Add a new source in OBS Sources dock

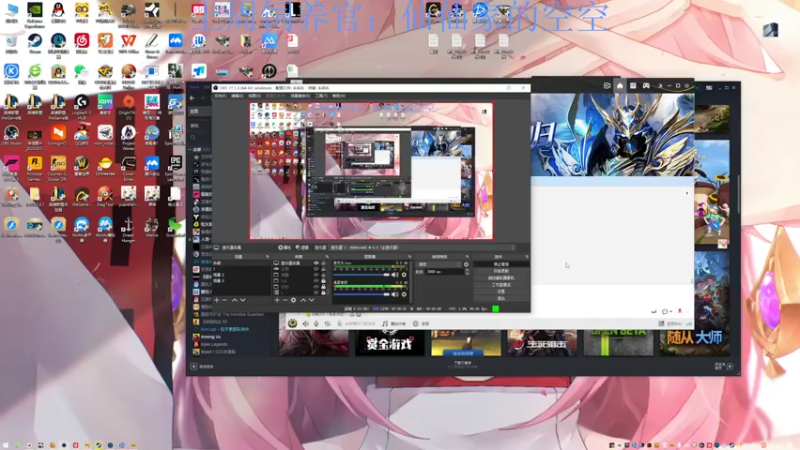coord(277,300)
